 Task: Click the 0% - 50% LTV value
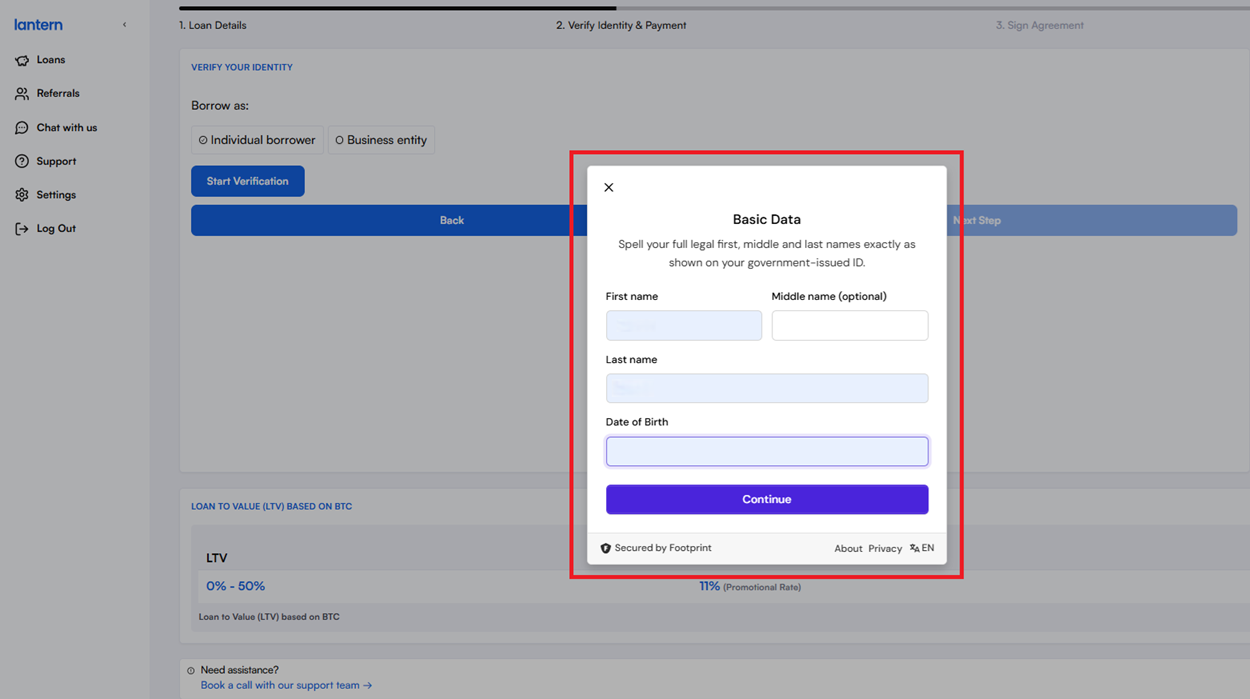coord(236,586)
